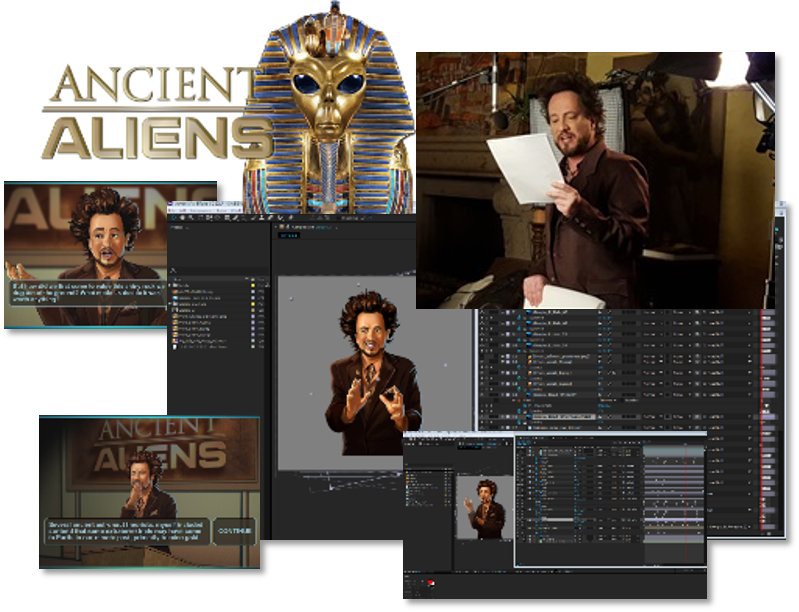Select the Eraser tool in After Effects toolbar
Image resolution: width=799 pixels, height=612 pixels.
[271, 218]
